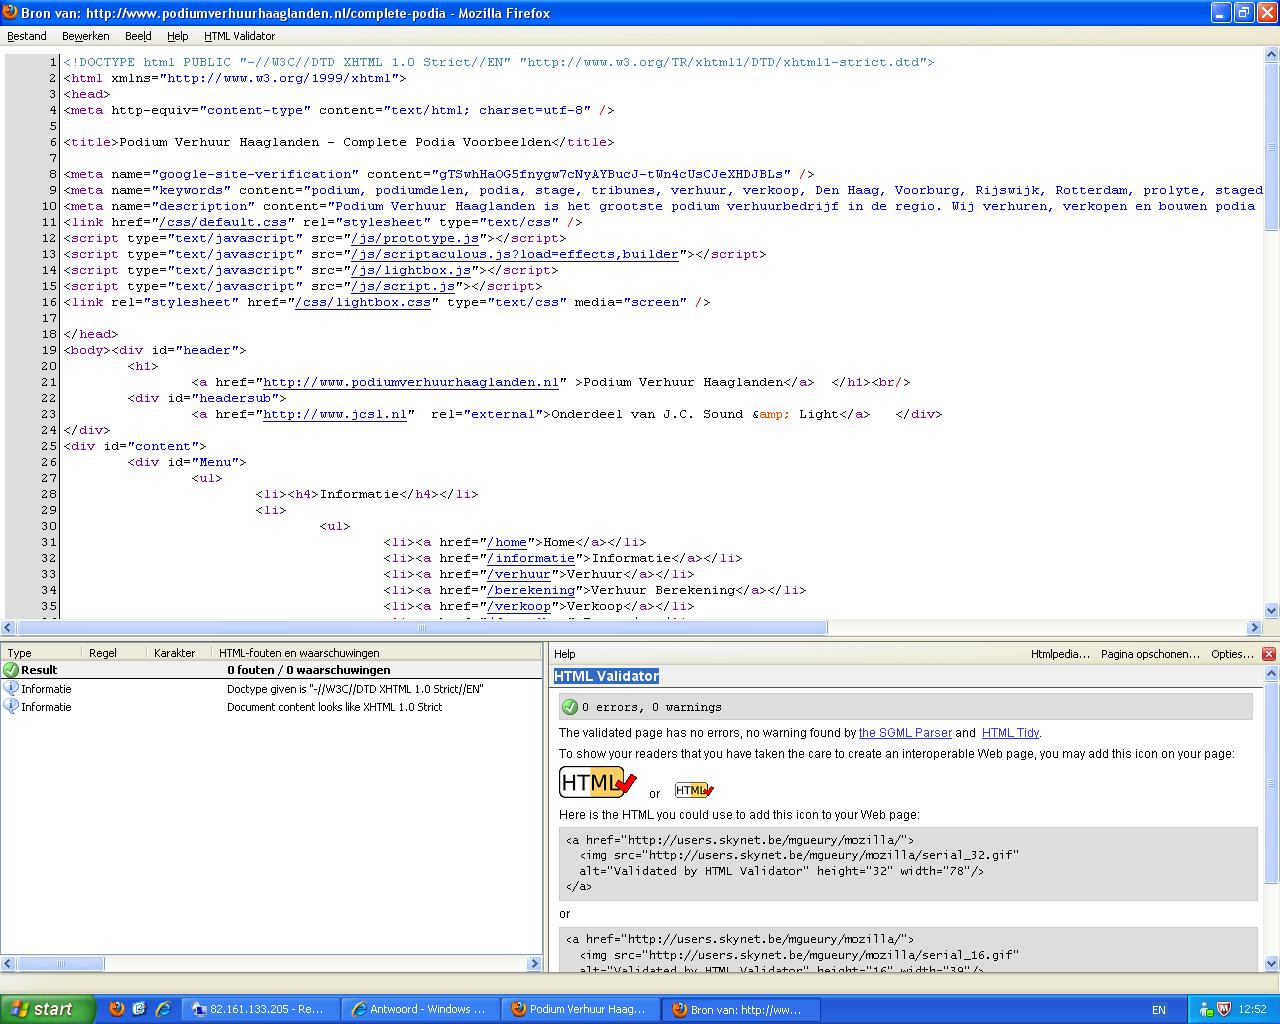Click the 12:52 clock in tray

[1252, 1010]
